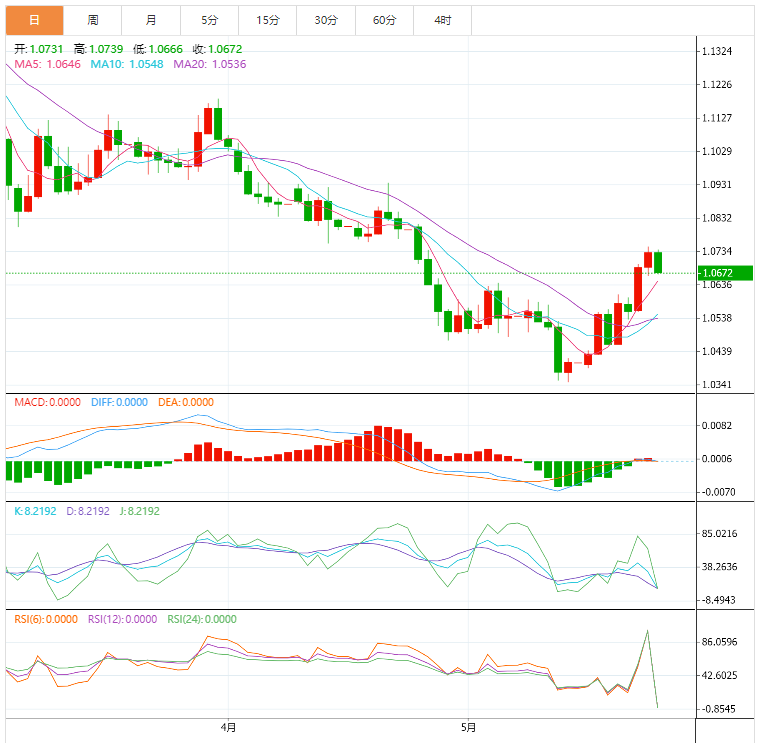Select the 日 daily timeframe tab
Viewport: 757px width, 743px height.
coord(34,20)
